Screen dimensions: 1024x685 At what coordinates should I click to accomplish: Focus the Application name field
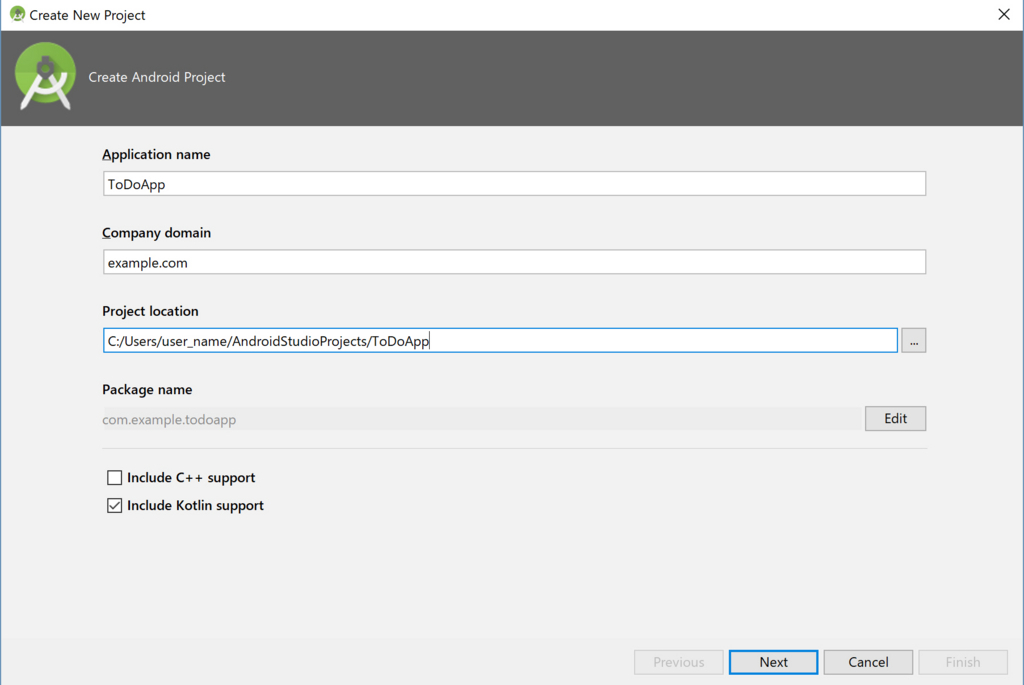514,183
